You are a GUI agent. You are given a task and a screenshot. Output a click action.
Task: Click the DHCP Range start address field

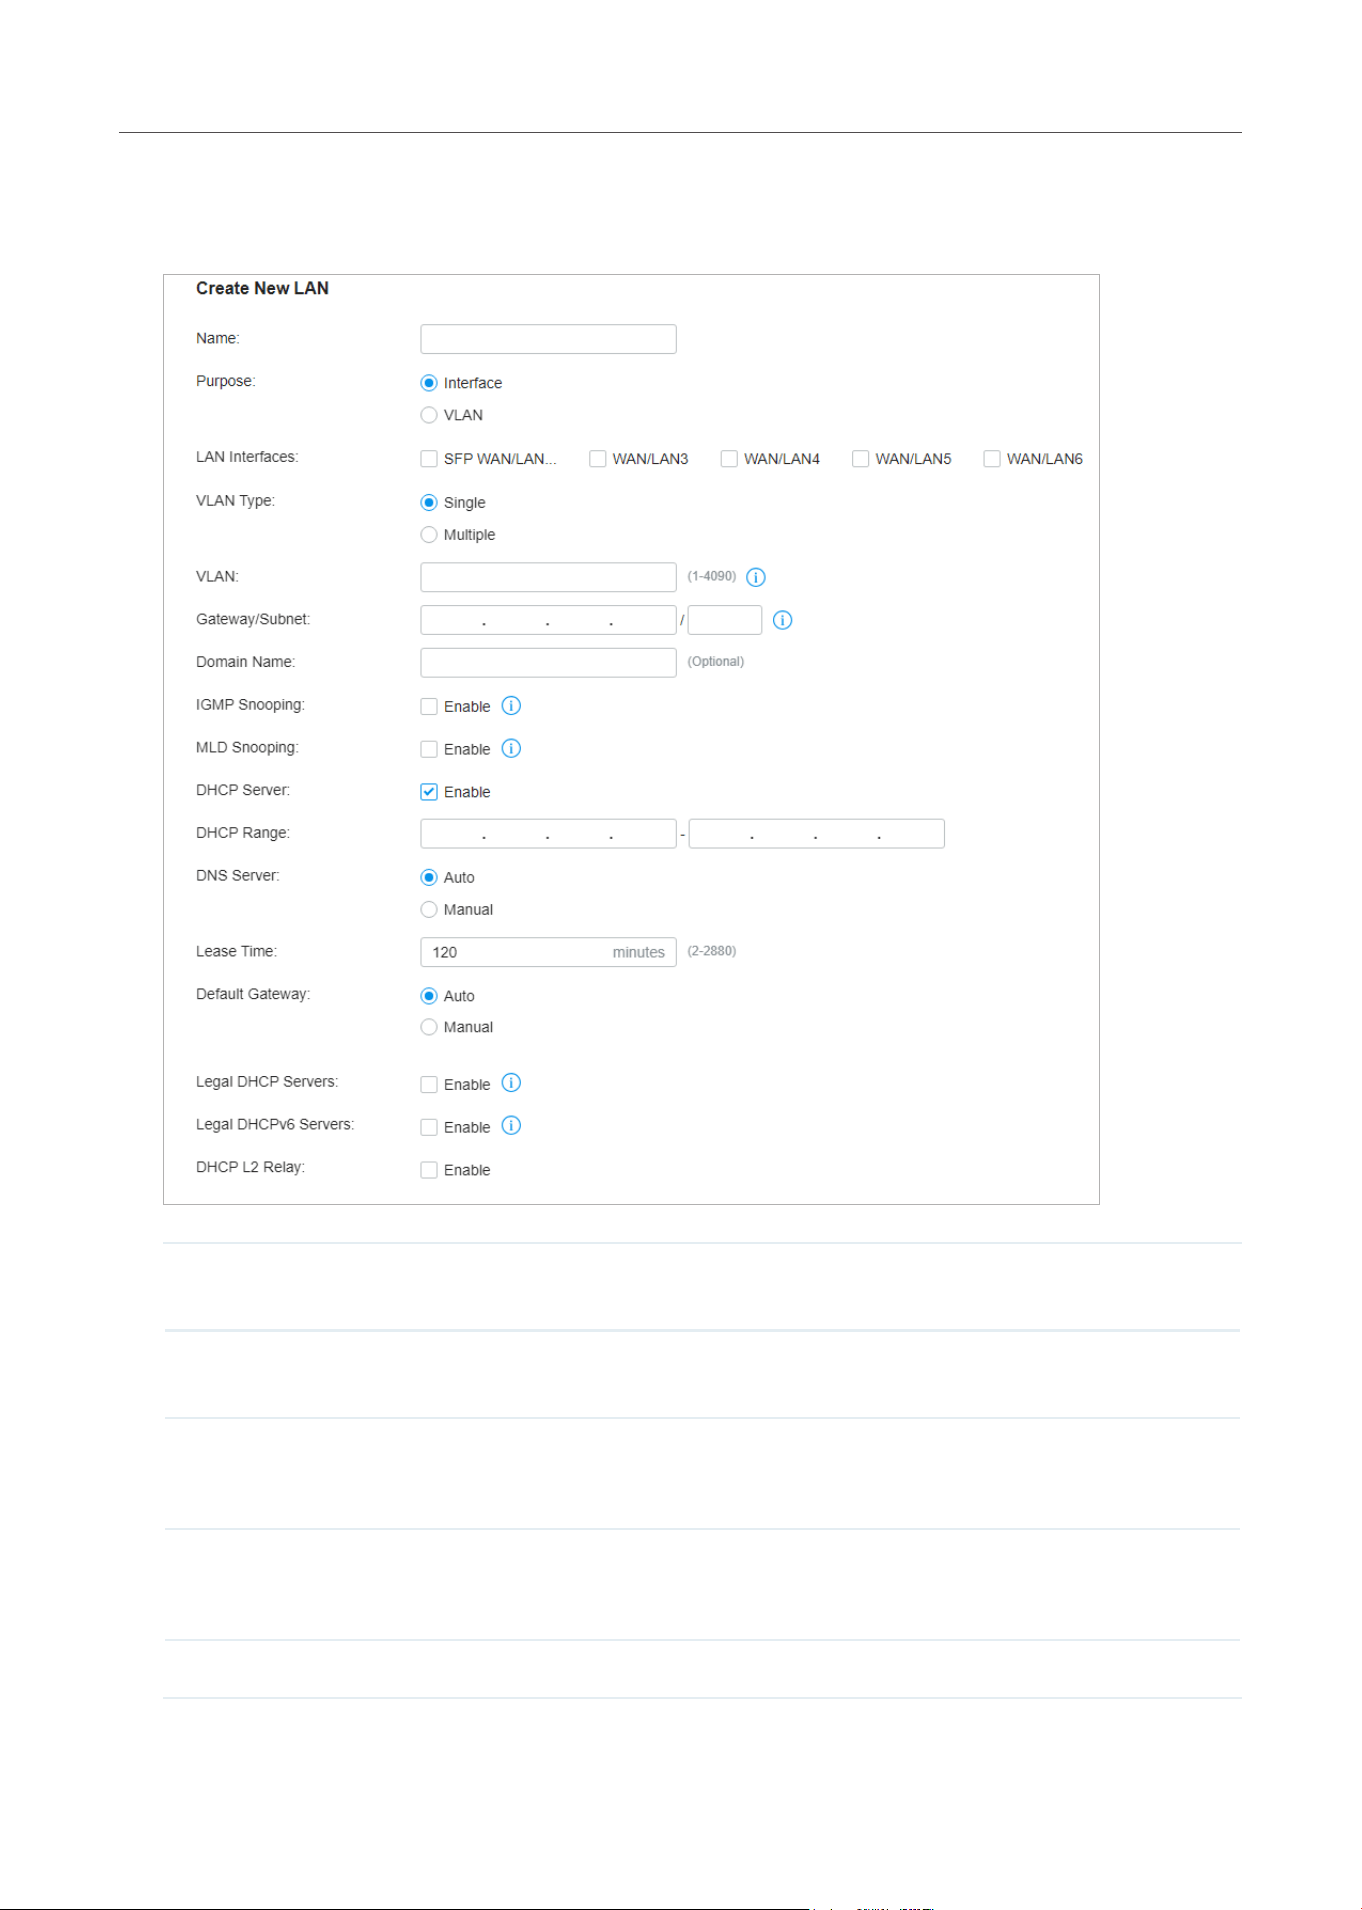[548, 834]
